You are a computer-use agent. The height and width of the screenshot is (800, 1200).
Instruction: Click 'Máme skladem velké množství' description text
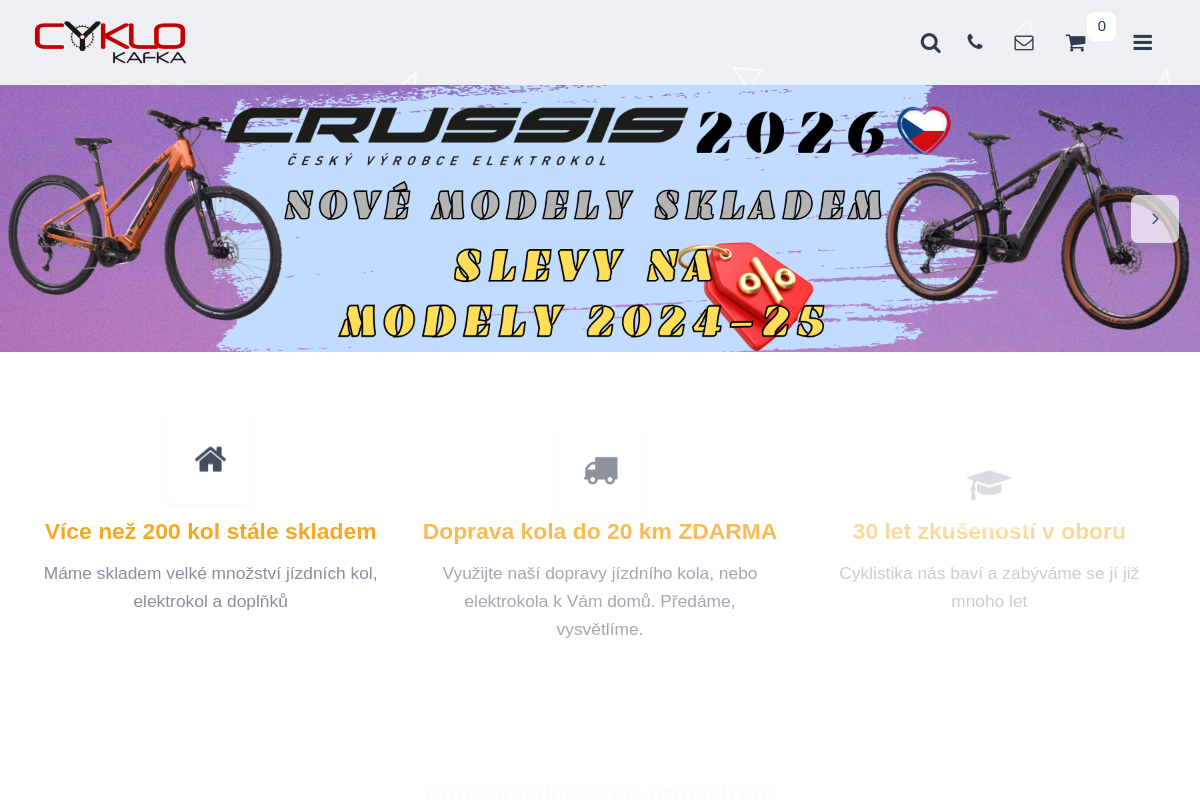tap(210, 587)
